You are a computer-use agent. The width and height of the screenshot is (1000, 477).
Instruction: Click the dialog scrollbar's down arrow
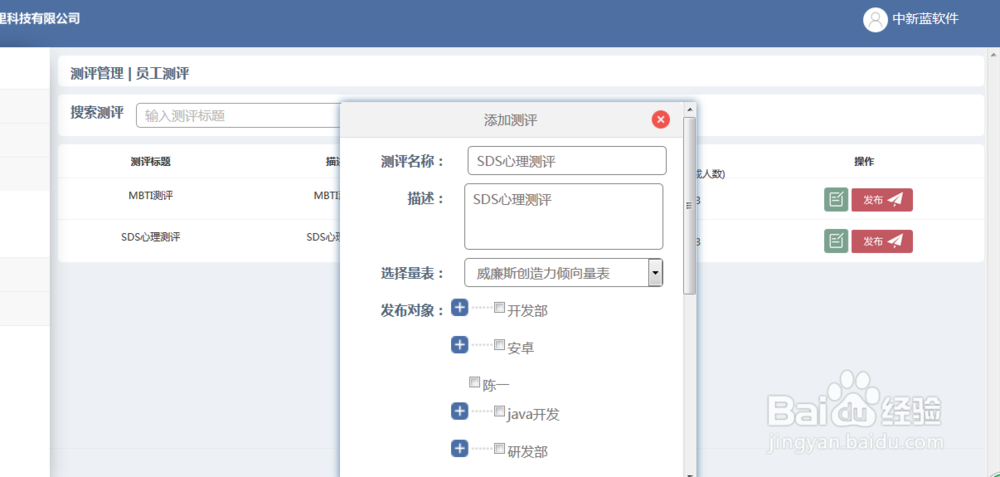pyautogui.click(x=689, y=474)
